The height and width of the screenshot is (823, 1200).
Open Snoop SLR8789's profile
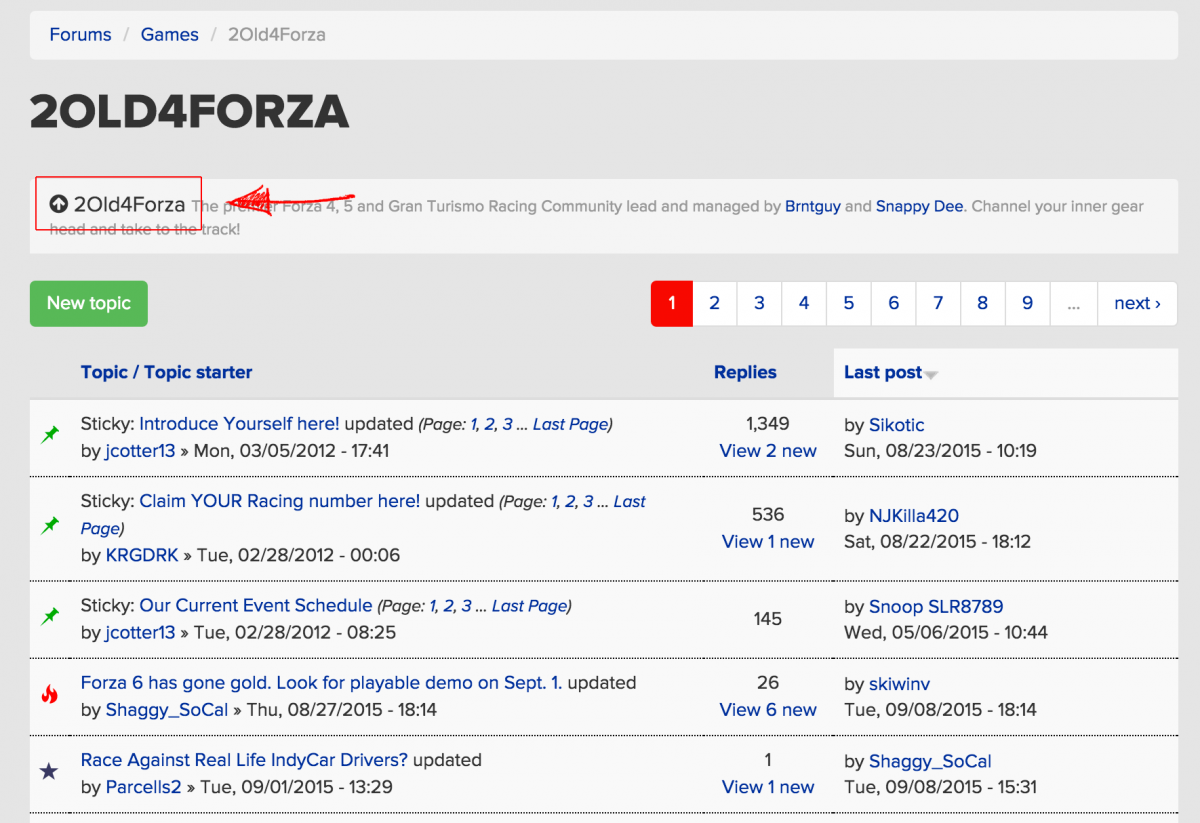tap(936, 607)
